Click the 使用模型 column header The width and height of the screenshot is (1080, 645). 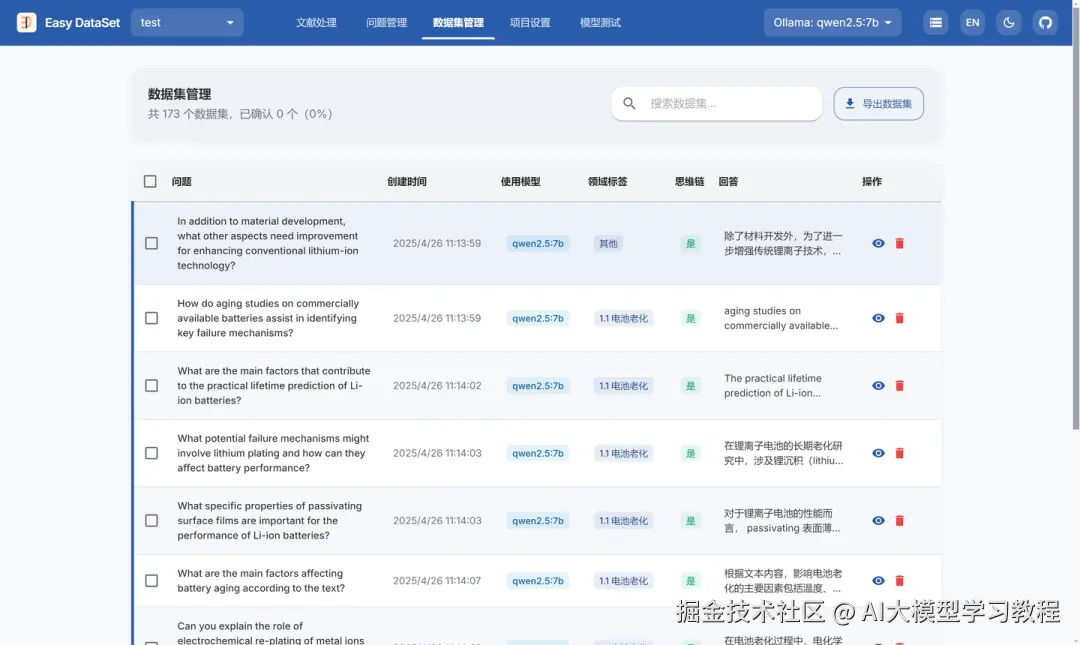[520, 181]
